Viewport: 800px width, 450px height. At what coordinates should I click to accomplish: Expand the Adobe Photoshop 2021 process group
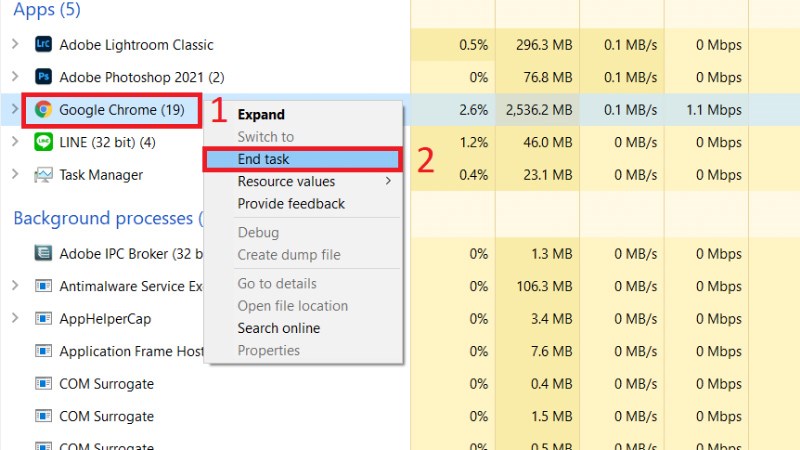click(x=15, y=77)
